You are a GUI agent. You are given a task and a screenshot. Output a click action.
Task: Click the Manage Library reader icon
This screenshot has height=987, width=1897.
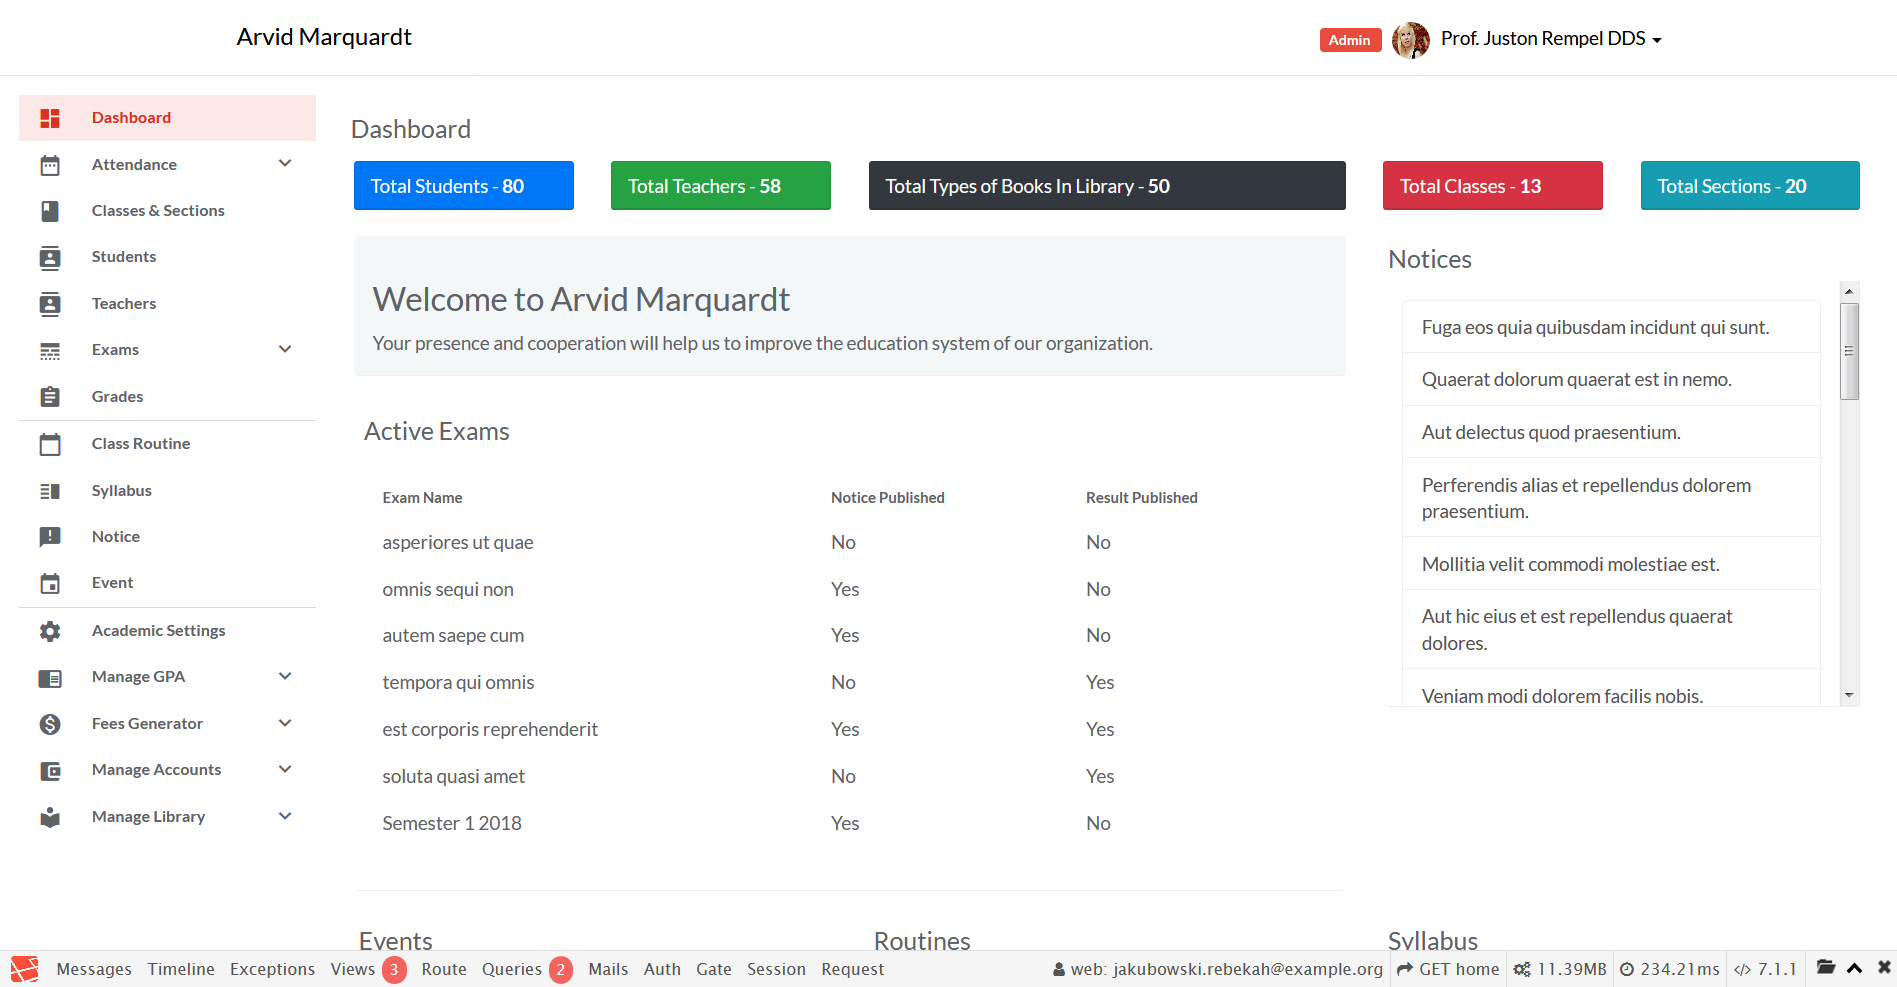click(50, 817)
